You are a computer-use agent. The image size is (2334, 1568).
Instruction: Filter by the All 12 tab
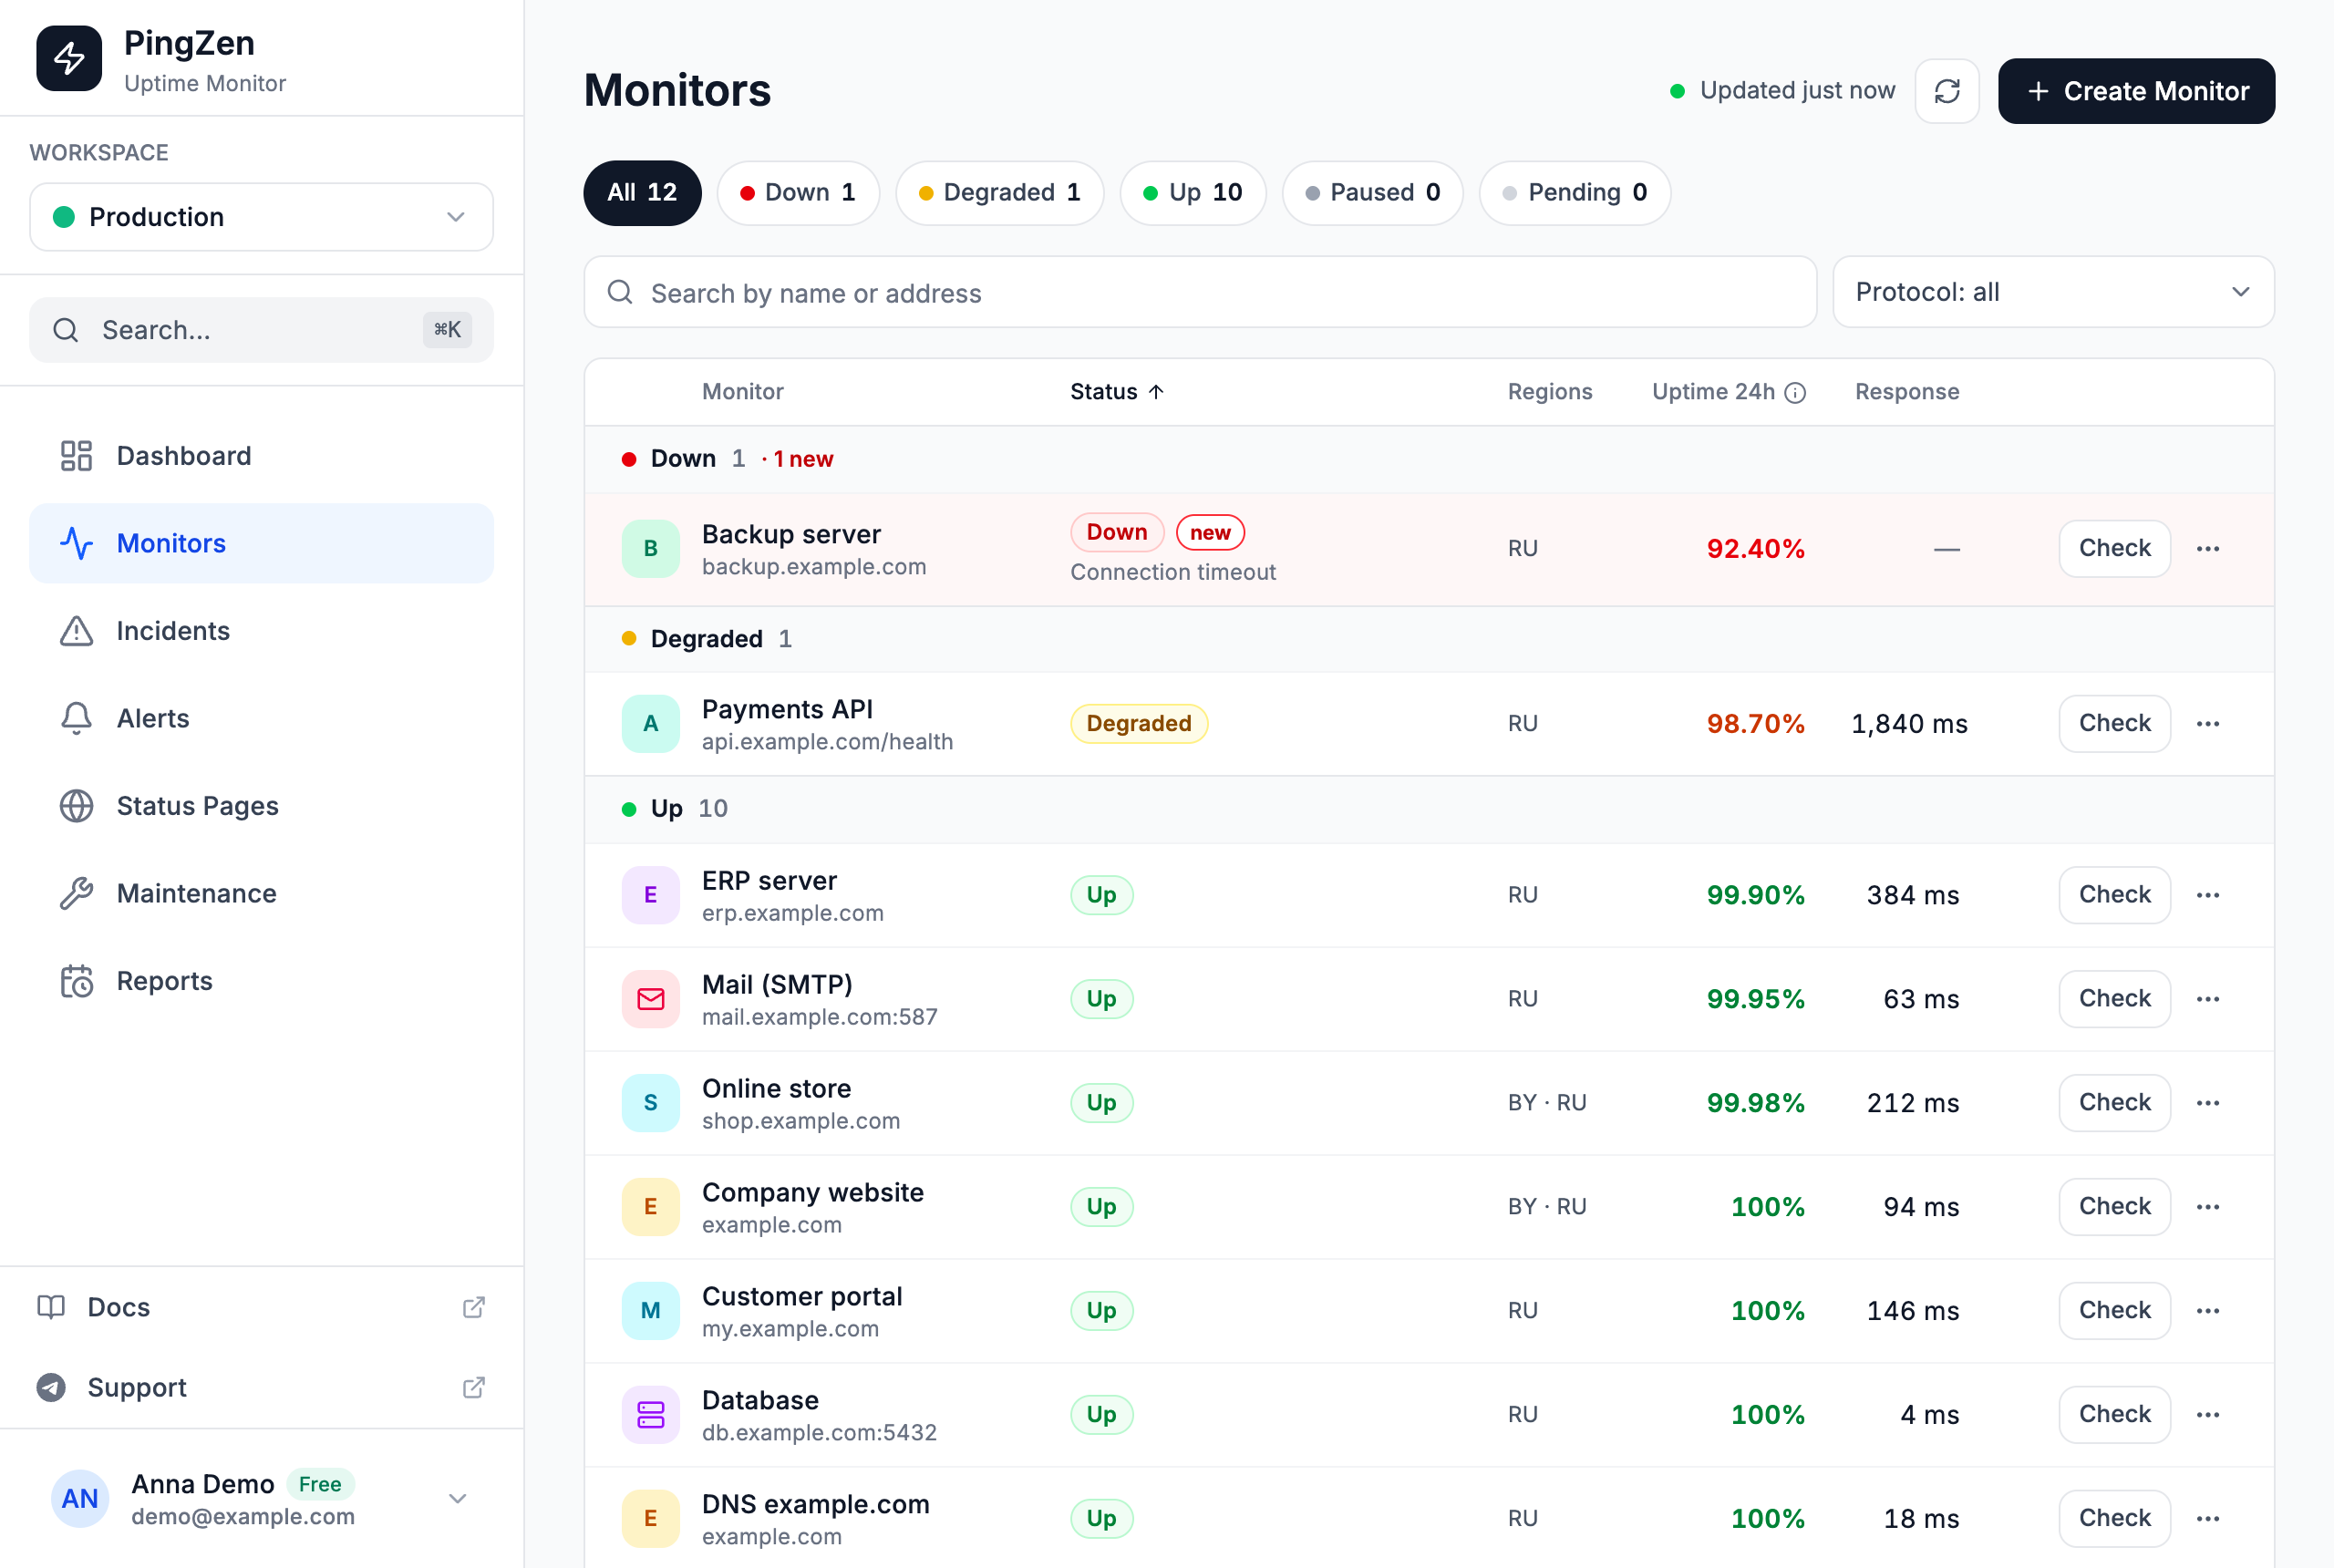coord(642,193)
